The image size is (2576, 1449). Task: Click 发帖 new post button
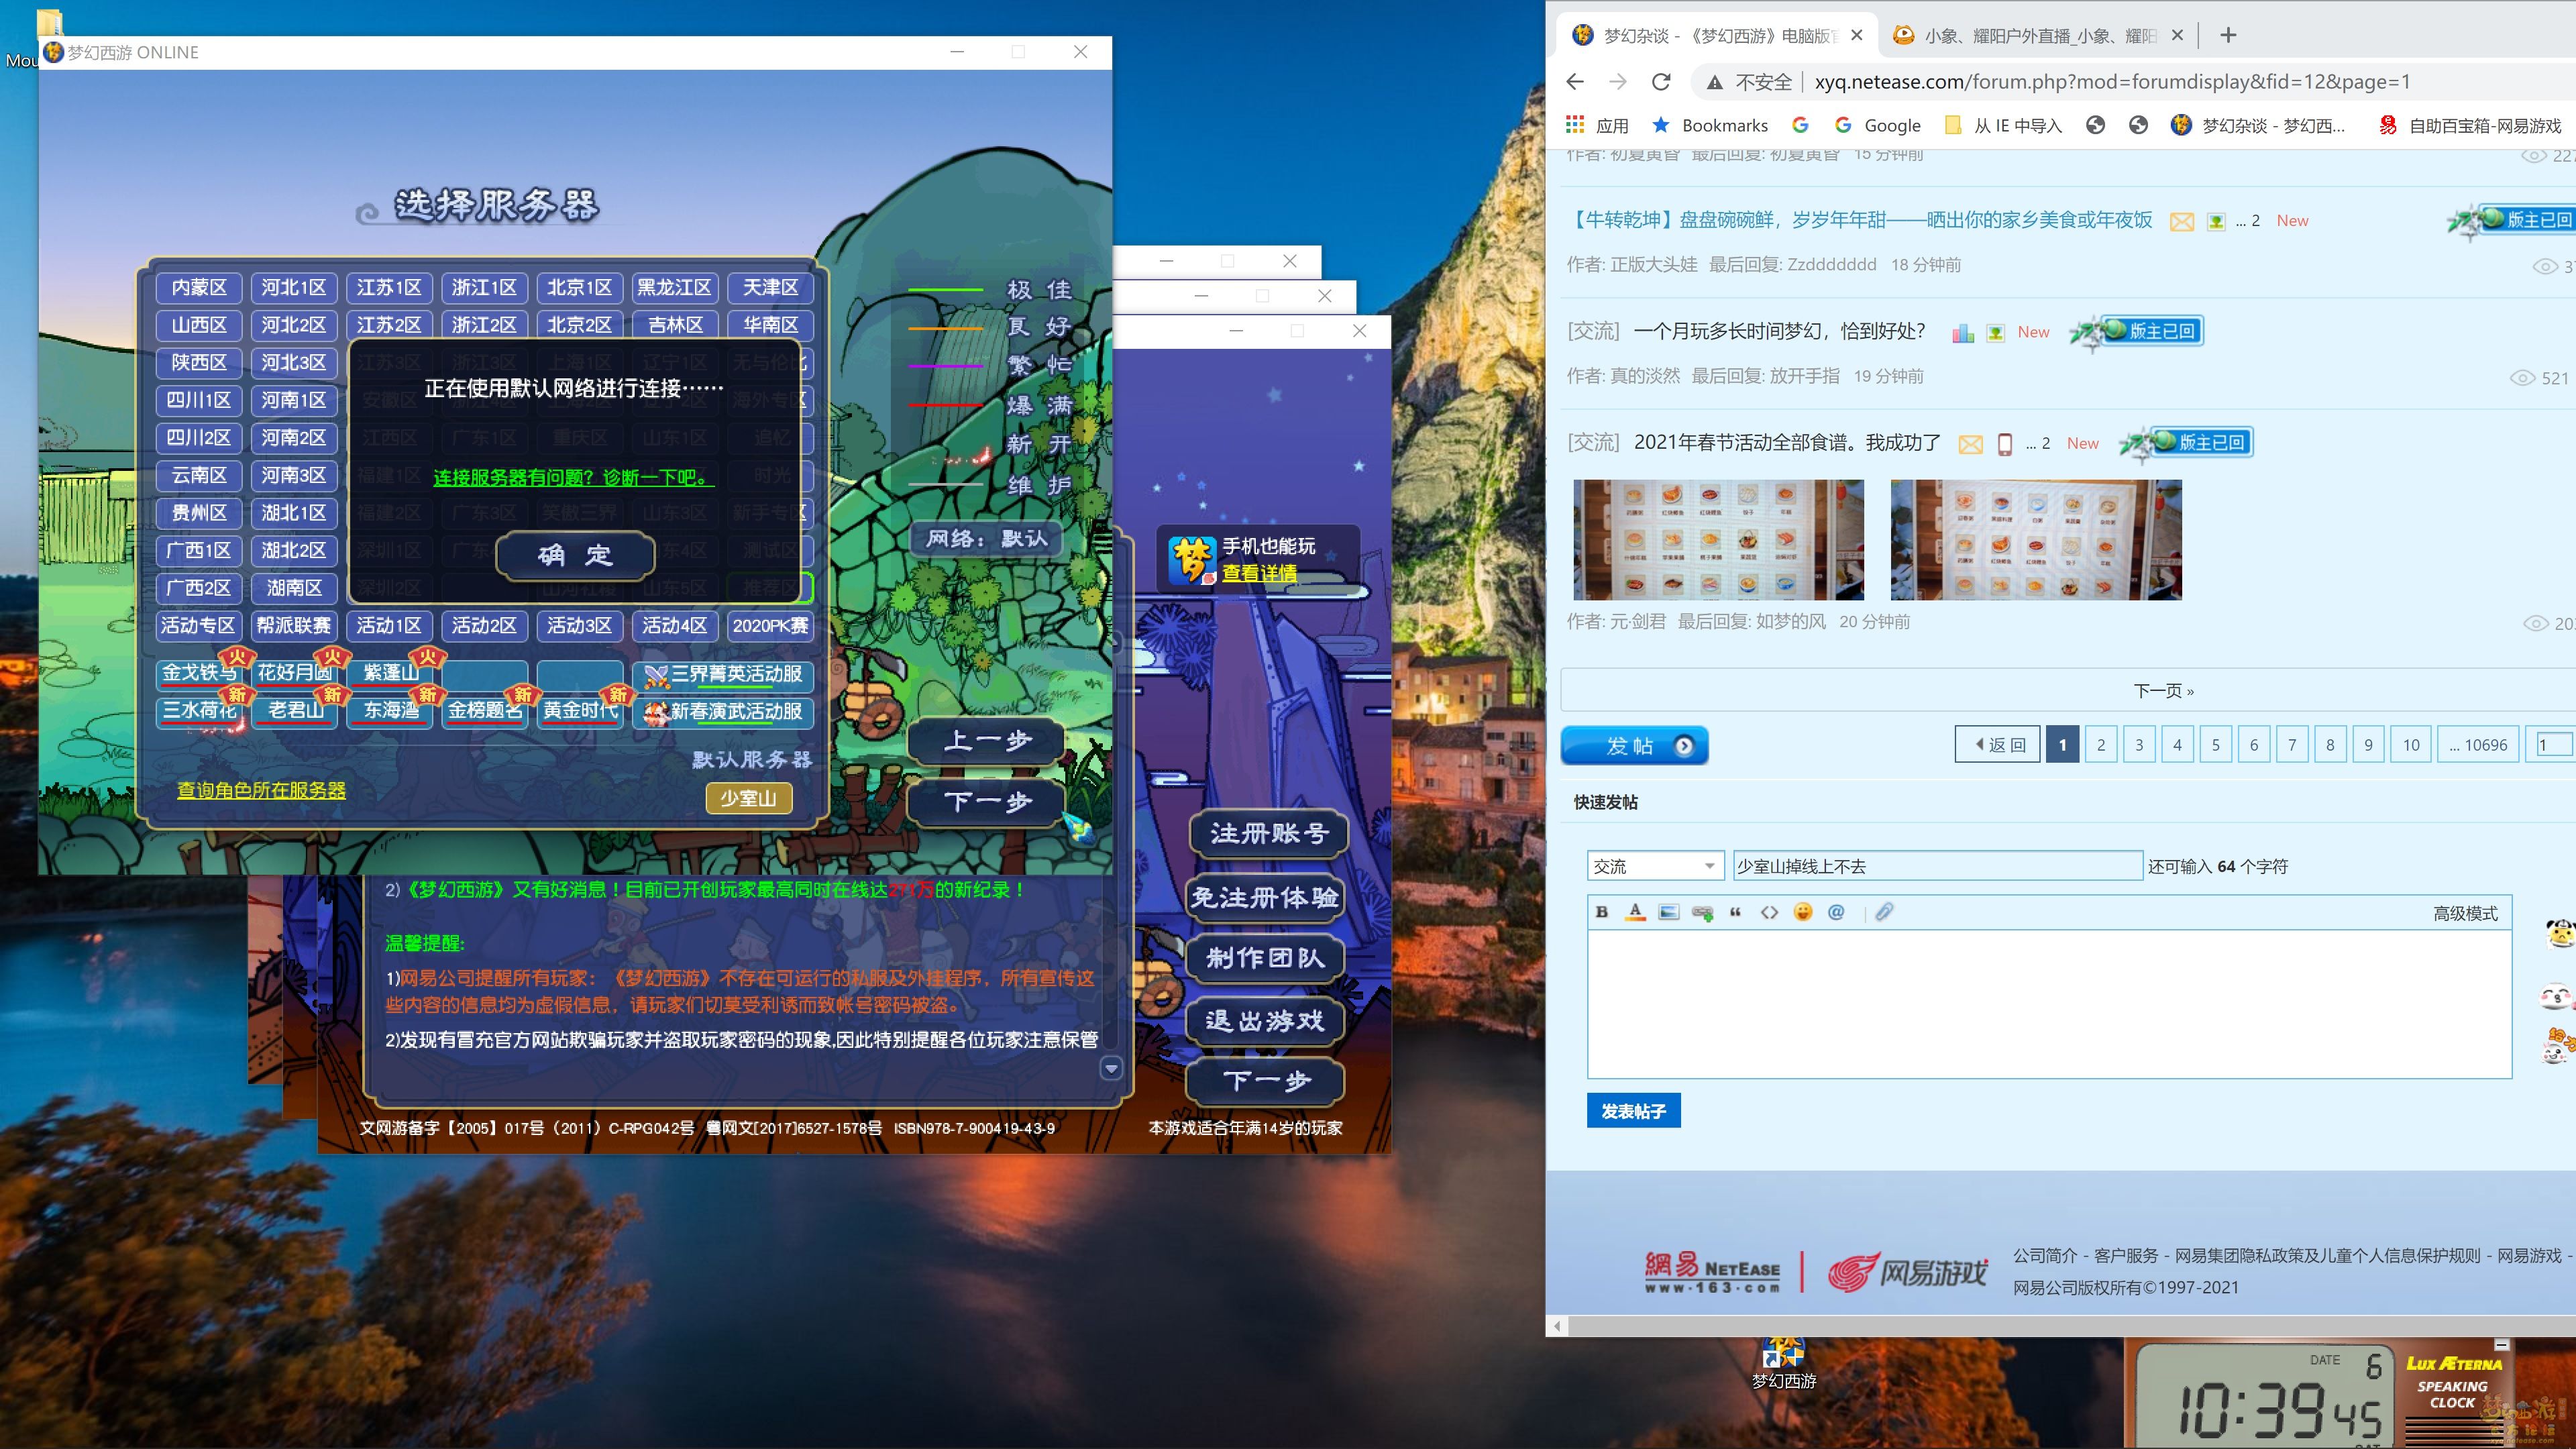pyautogui.click(x=1634, y=746)
